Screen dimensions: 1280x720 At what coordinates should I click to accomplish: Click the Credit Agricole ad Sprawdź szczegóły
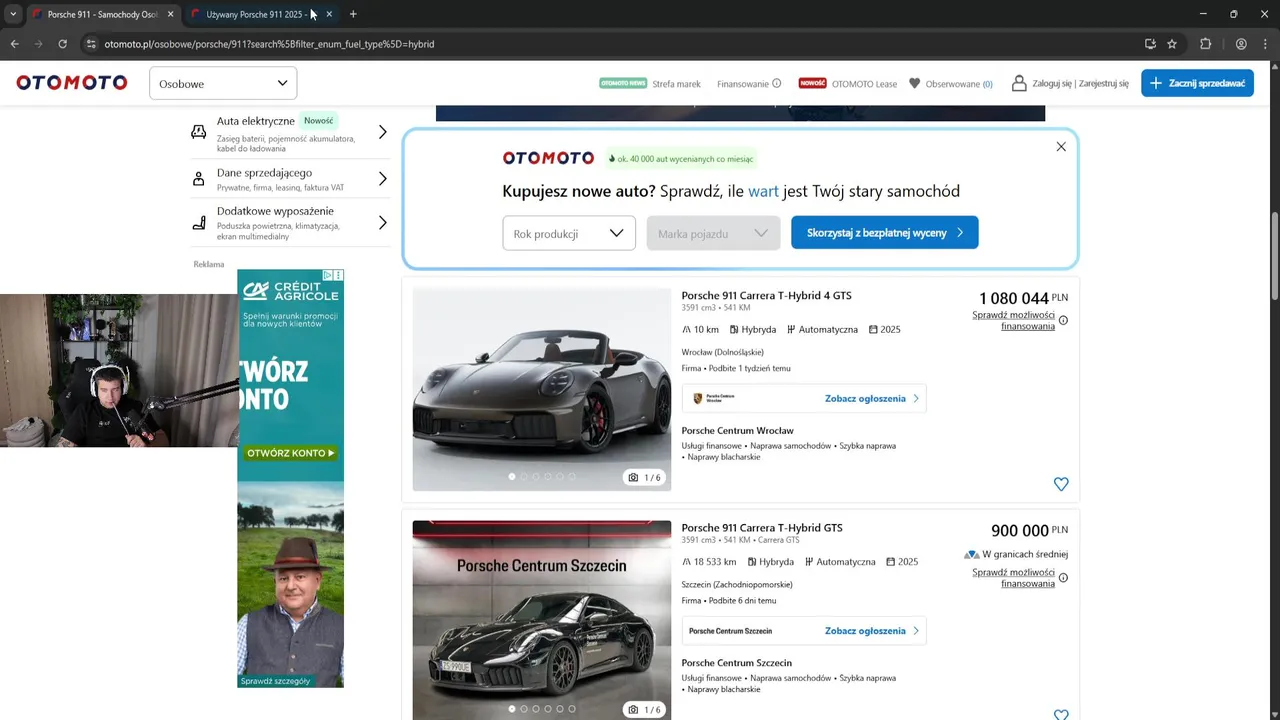click(x=276, y=681)
